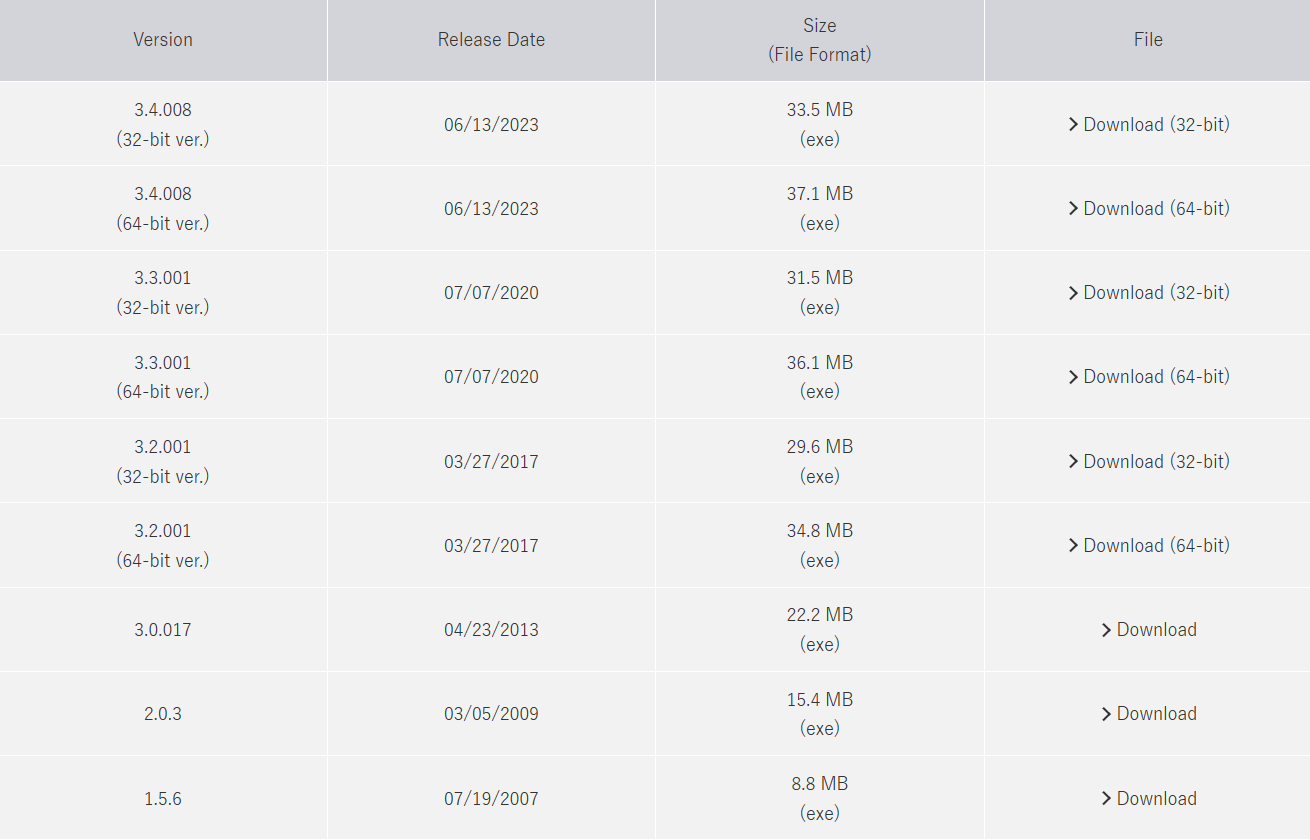The width and height of the screenshot is (1310, 840).
Task: Download version 3.2.001 32-bit installer
Action: click(1156, 462)
